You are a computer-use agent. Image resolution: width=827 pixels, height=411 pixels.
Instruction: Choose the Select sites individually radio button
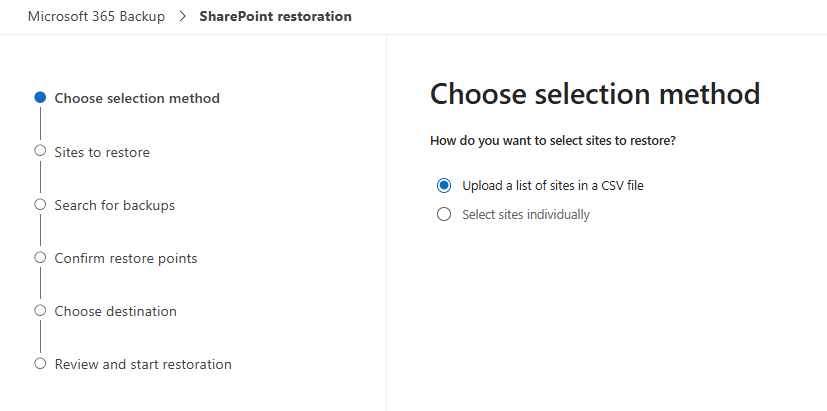click(444, 214)
